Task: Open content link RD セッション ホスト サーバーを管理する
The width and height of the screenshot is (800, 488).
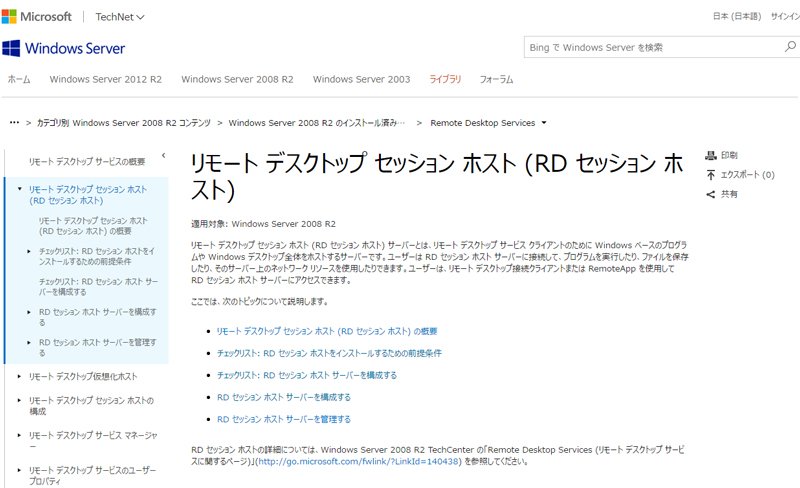Action: pyautogui.click(x=284, y=419)
